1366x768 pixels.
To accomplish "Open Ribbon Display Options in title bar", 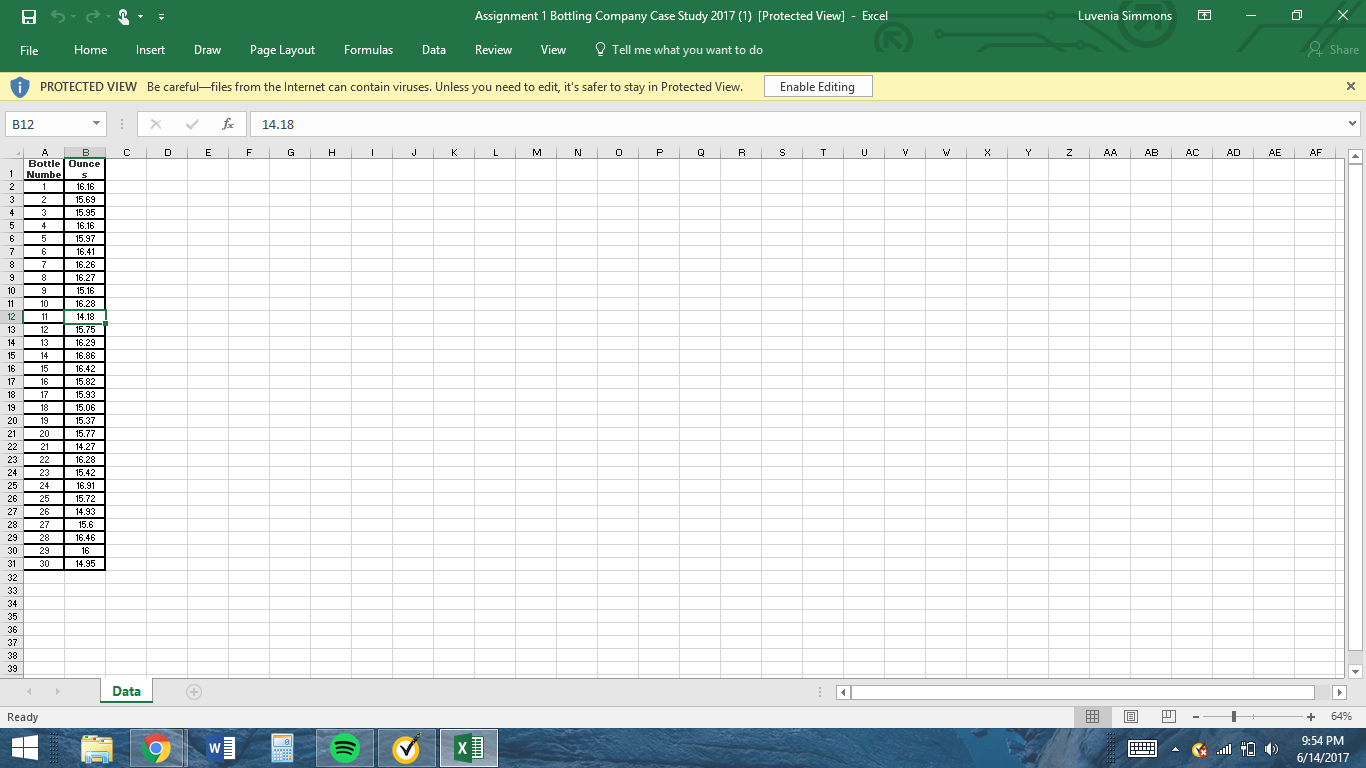I will [x=1205, y=16].
